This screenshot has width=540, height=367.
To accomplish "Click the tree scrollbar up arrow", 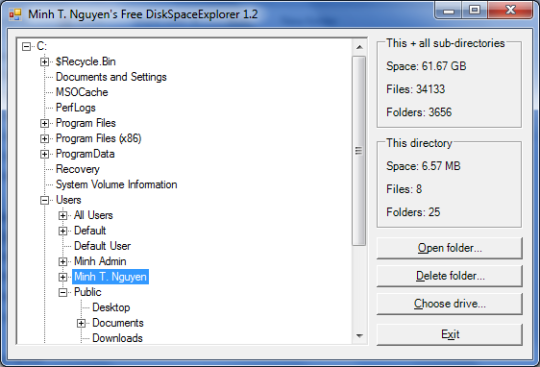I will click(x=359, y=47).
